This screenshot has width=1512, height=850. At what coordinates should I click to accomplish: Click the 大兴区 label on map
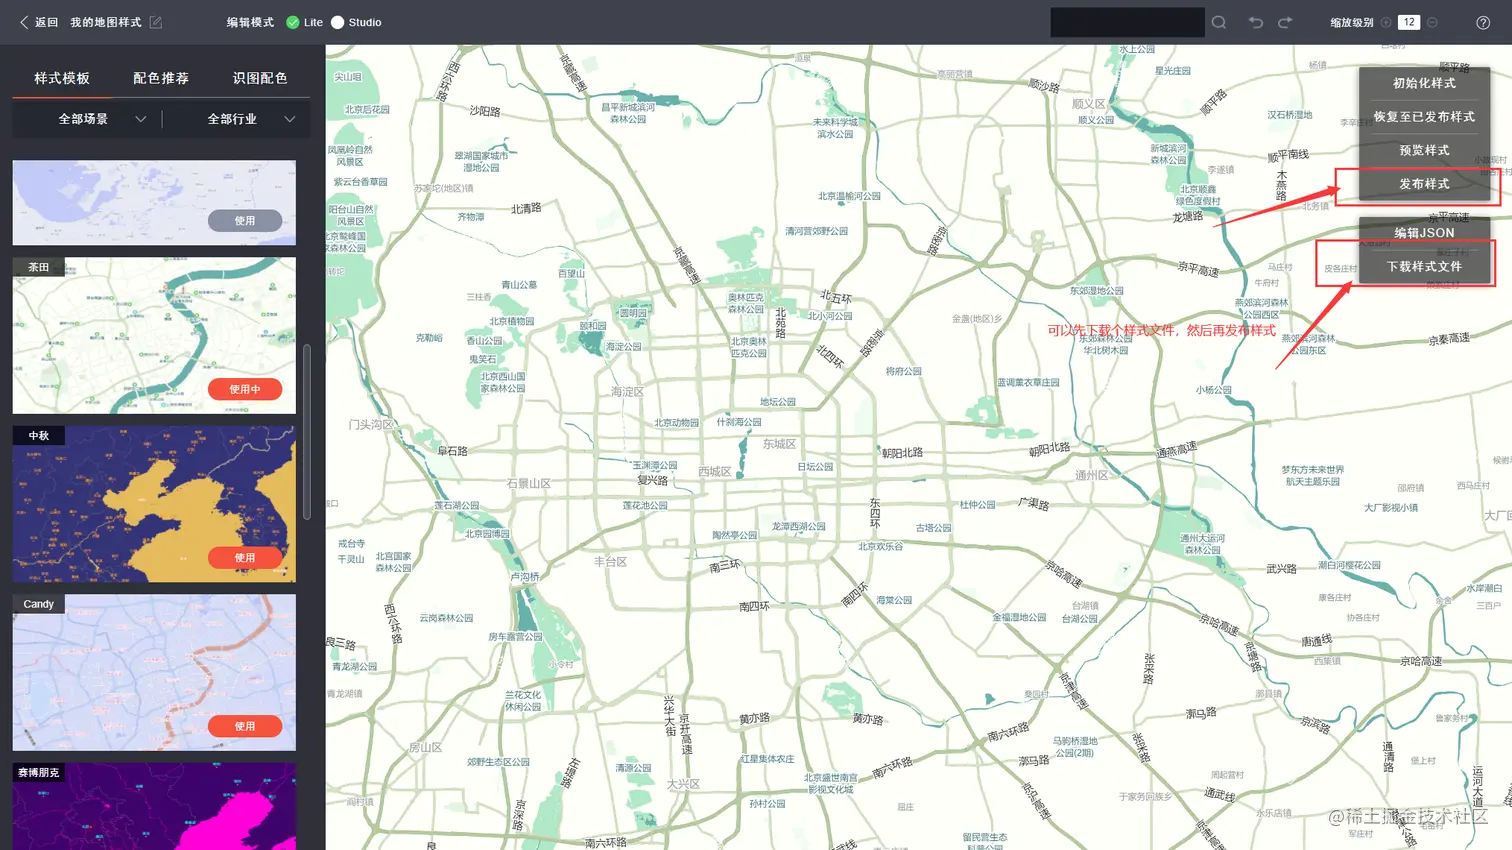pyautogui.click(x=683, y=785)
